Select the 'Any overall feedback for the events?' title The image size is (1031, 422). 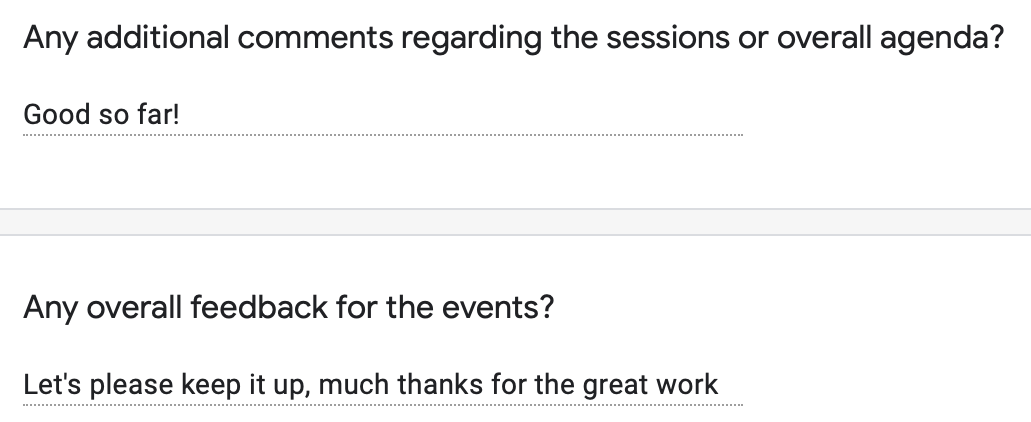point(289,308)
